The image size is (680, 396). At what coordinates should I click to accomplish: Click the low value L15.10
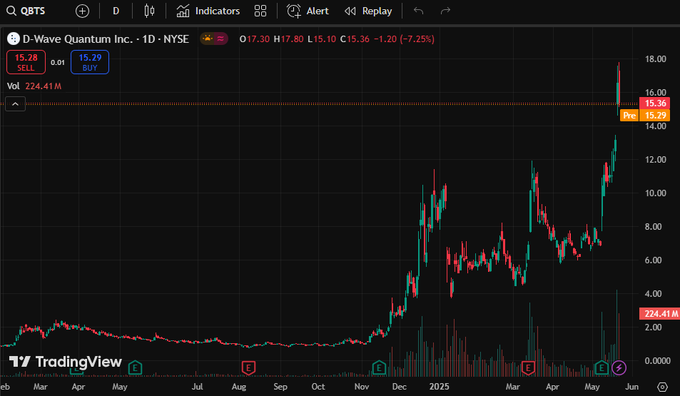pyautogui.click(x=321, y=39)
